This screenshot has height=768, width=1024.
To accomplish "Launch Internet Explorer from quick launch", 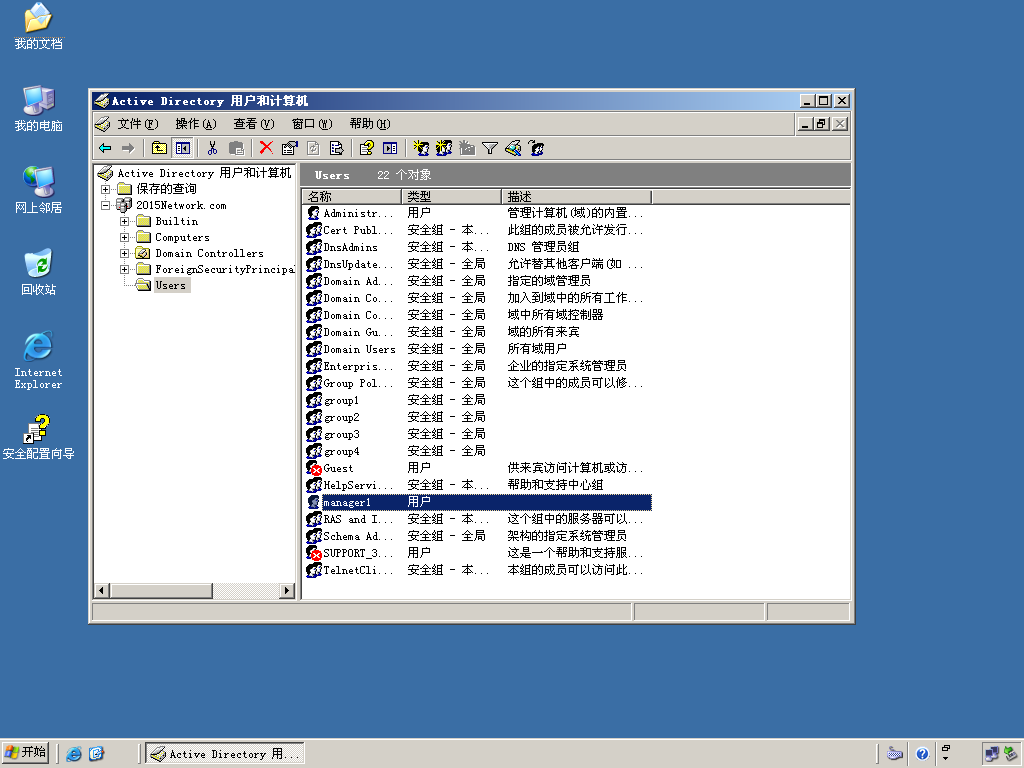I will pyautogui.click(x=74, y=754).
